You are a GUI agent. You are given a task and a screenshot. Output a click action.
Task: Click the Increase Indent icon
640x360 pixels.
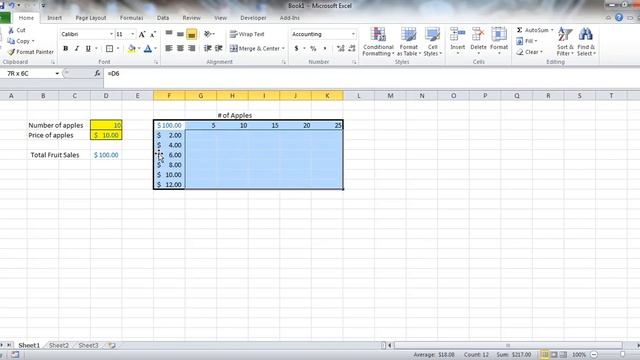point(219,48)
